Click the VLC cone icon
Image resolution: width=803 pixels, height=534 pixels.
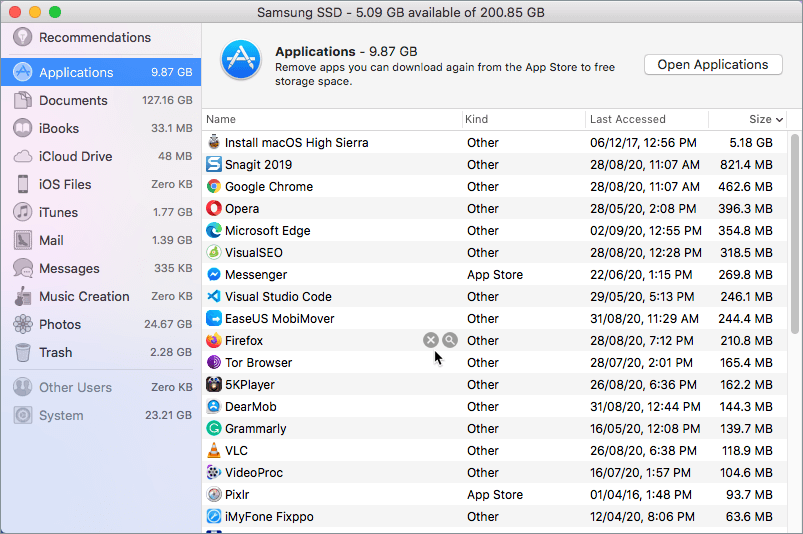pyautogui.click(x=214, y=451)
